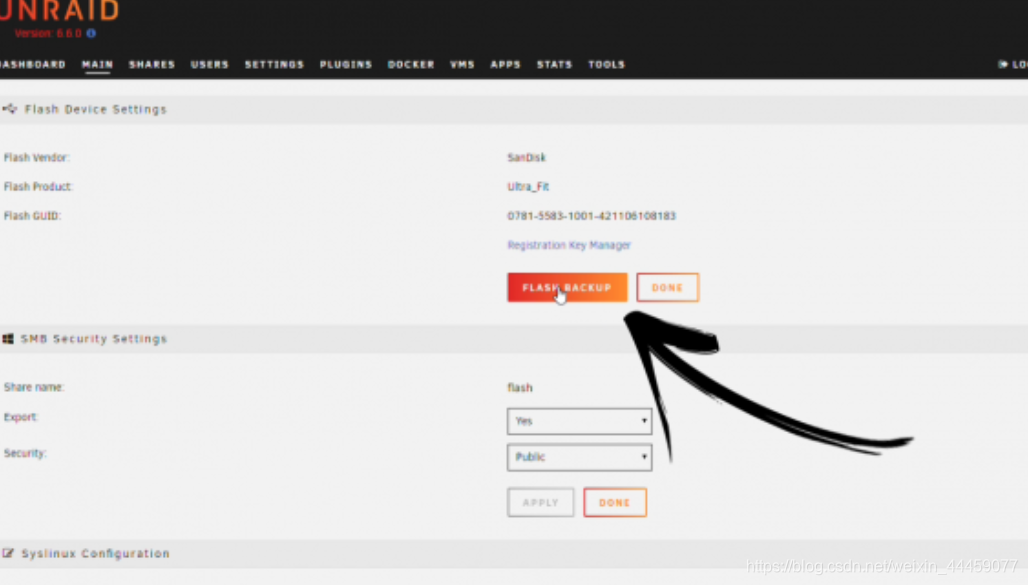Click the Flash Vendor label
The width and height of the screenshot is (1028, 585).
coord(37,157)
